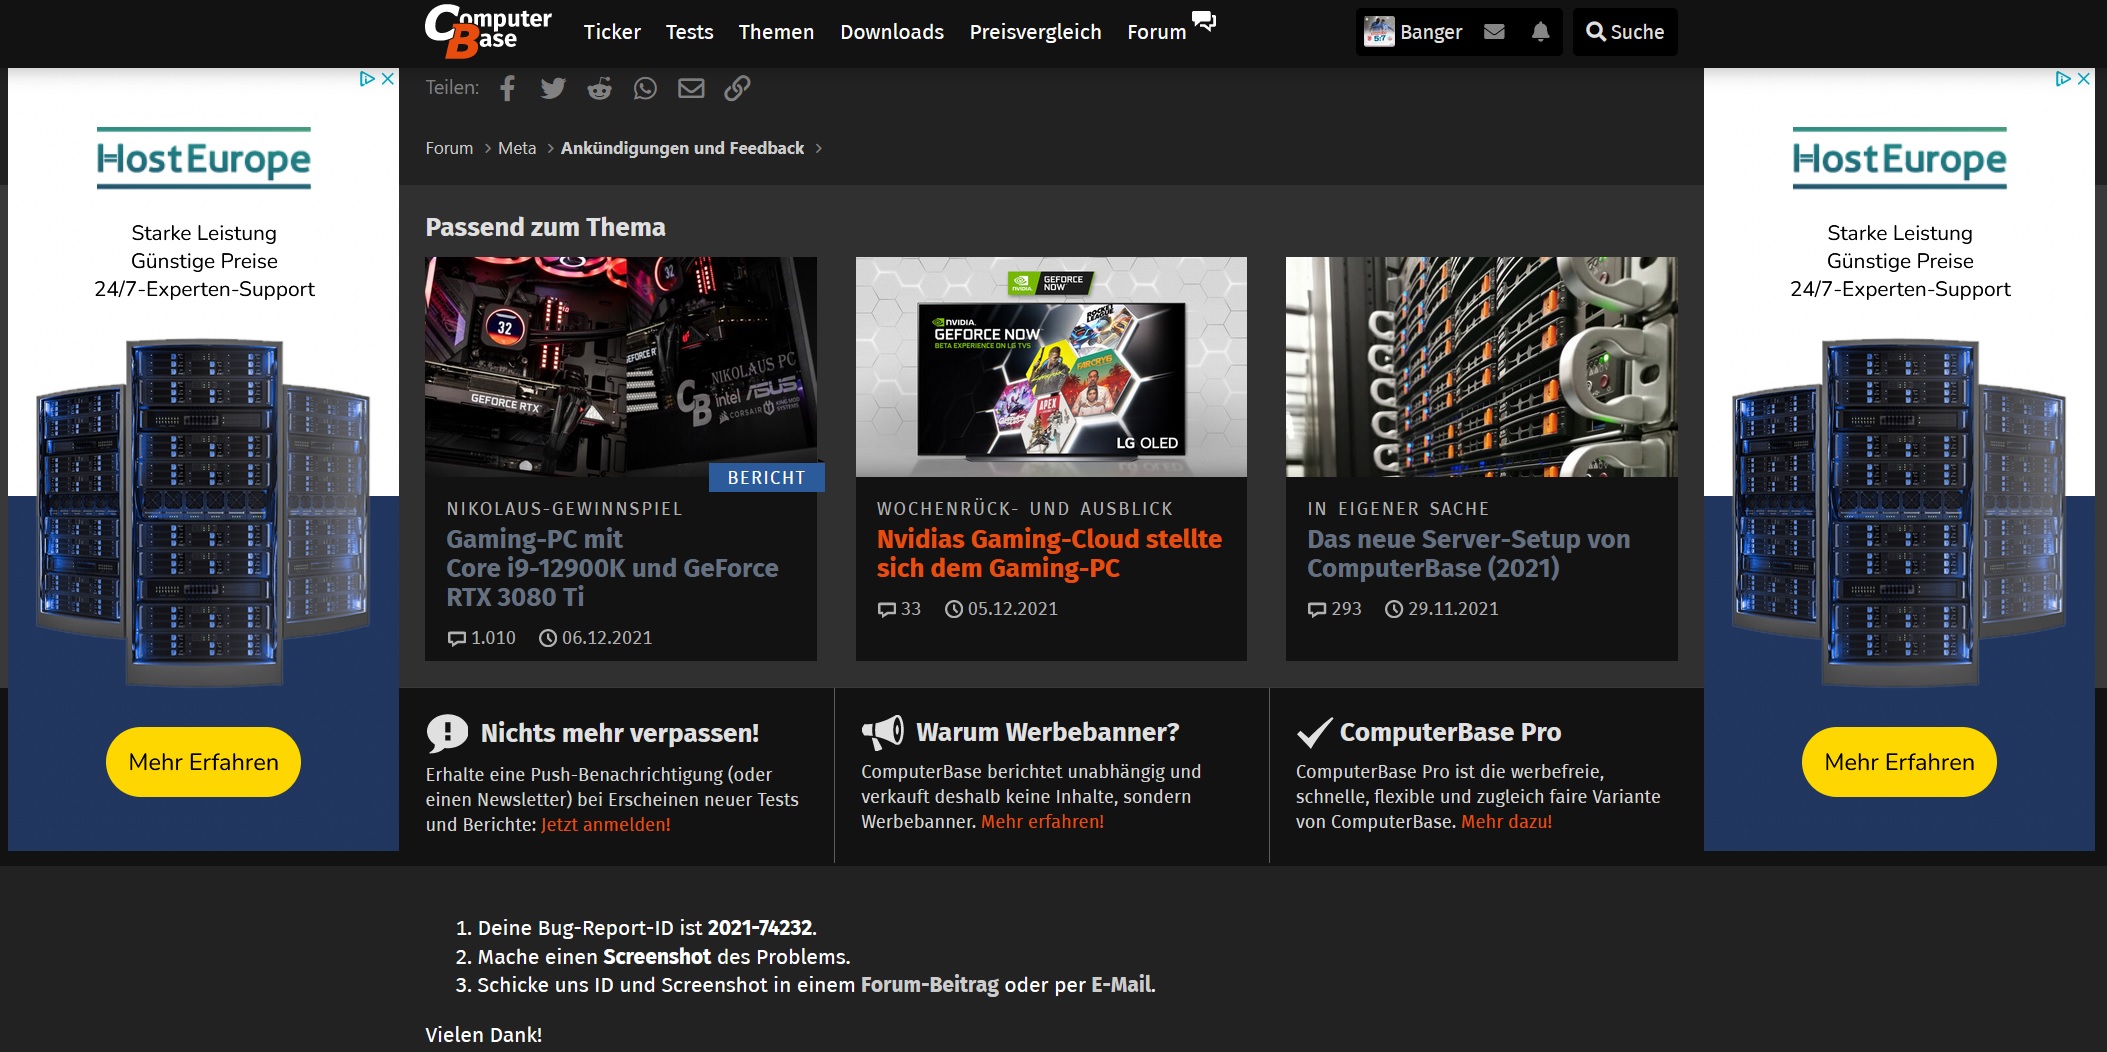Viewport: 2107px width, 1052px height.
Task: Open the forum speech-bubble icon in navbar
Action: click(x=1204, y=21)
